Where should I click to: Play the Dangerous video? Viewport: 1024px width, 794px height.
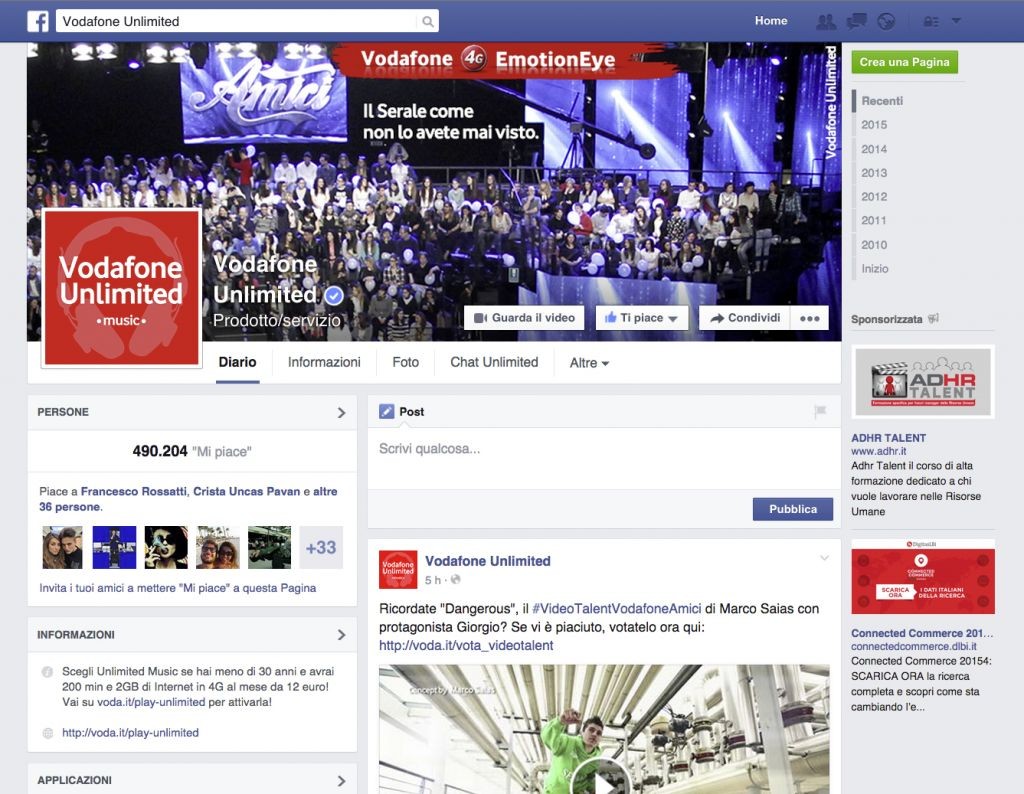[x=600, y=778]
